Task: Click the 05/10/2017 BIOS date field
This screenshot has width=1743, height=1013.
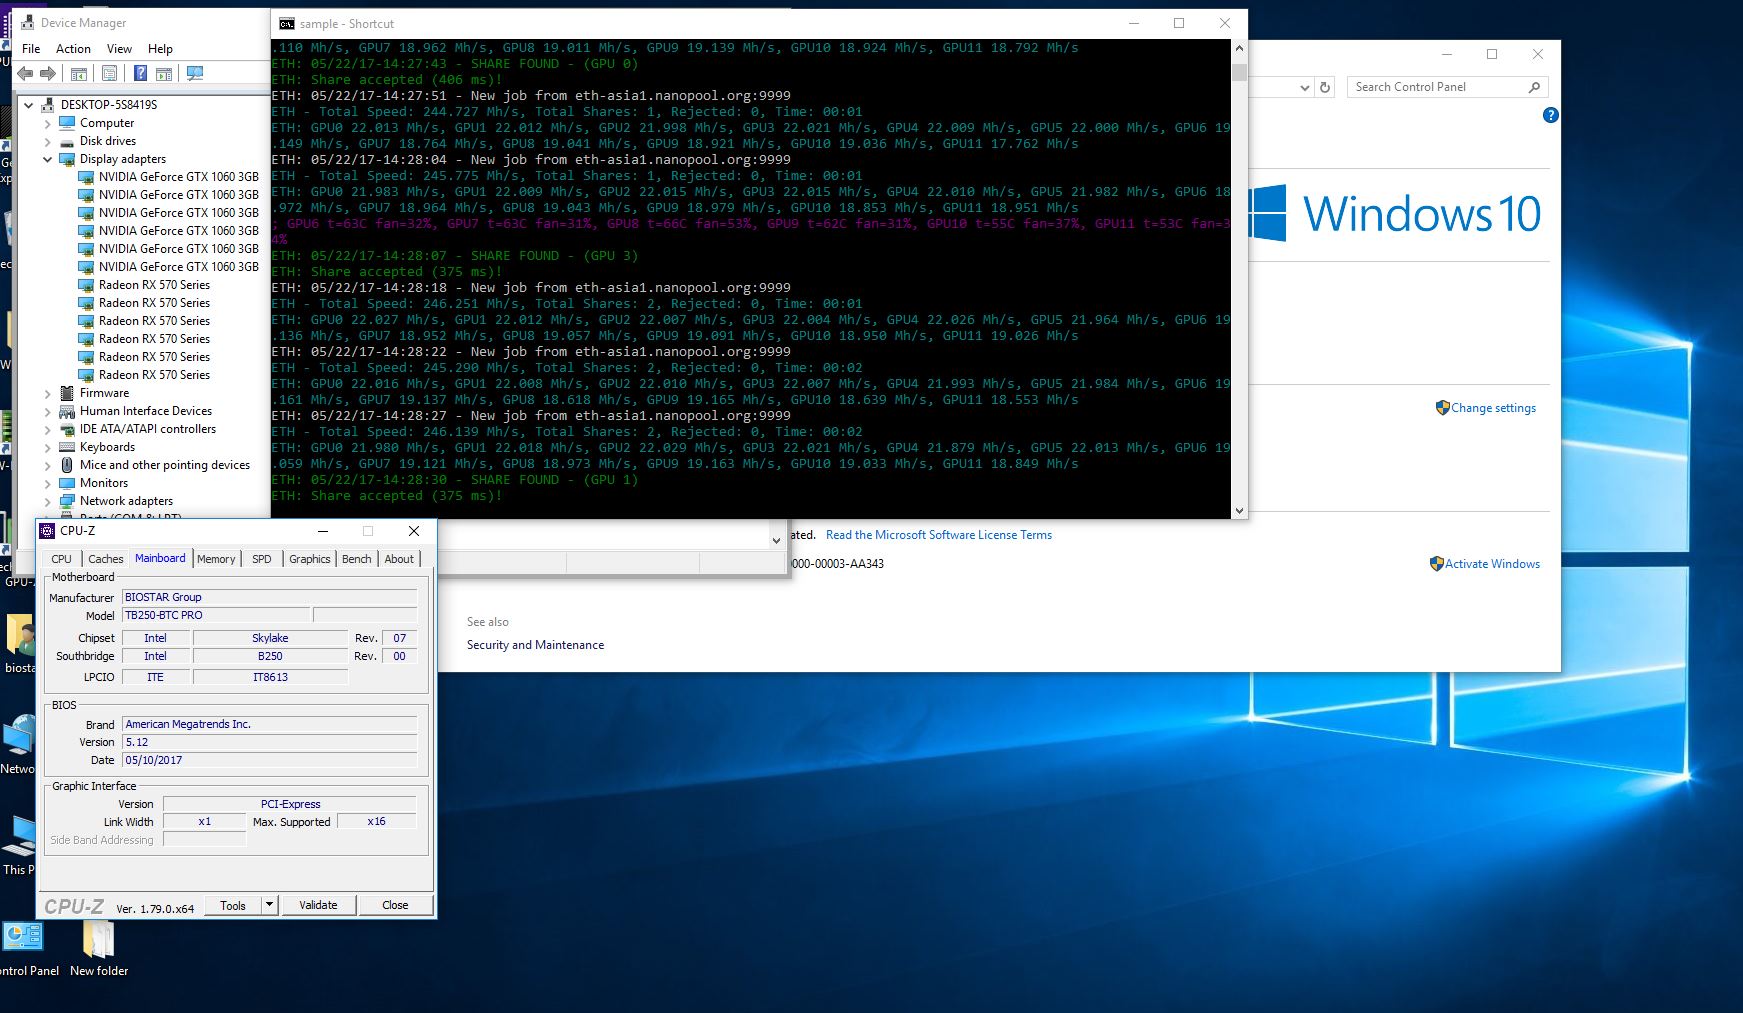Action: click(269, 760)
